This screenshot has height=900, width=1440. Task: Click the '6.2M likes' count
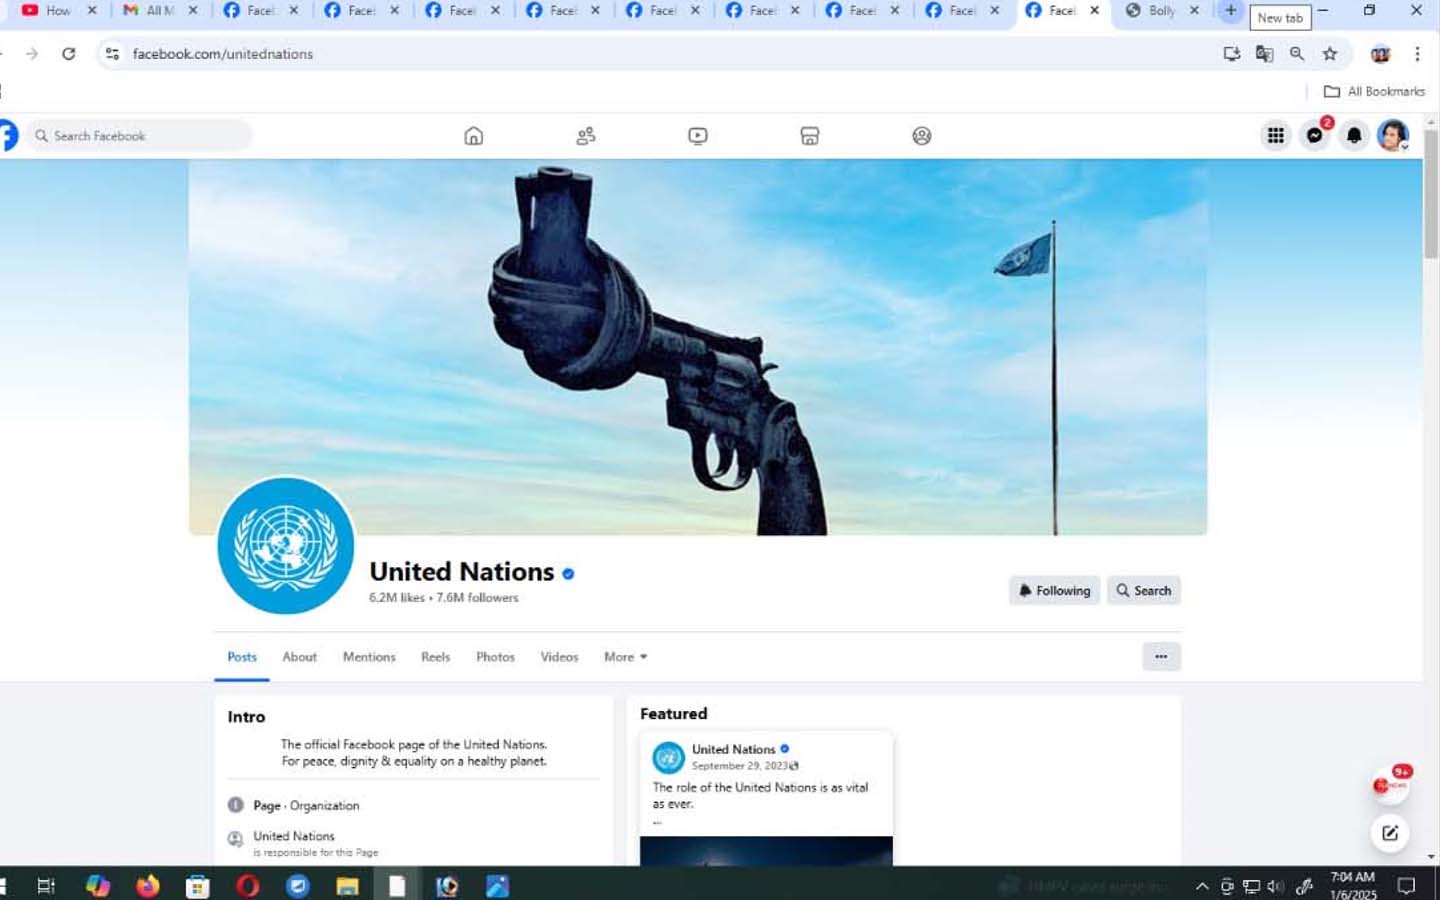(x=397, y=598)
